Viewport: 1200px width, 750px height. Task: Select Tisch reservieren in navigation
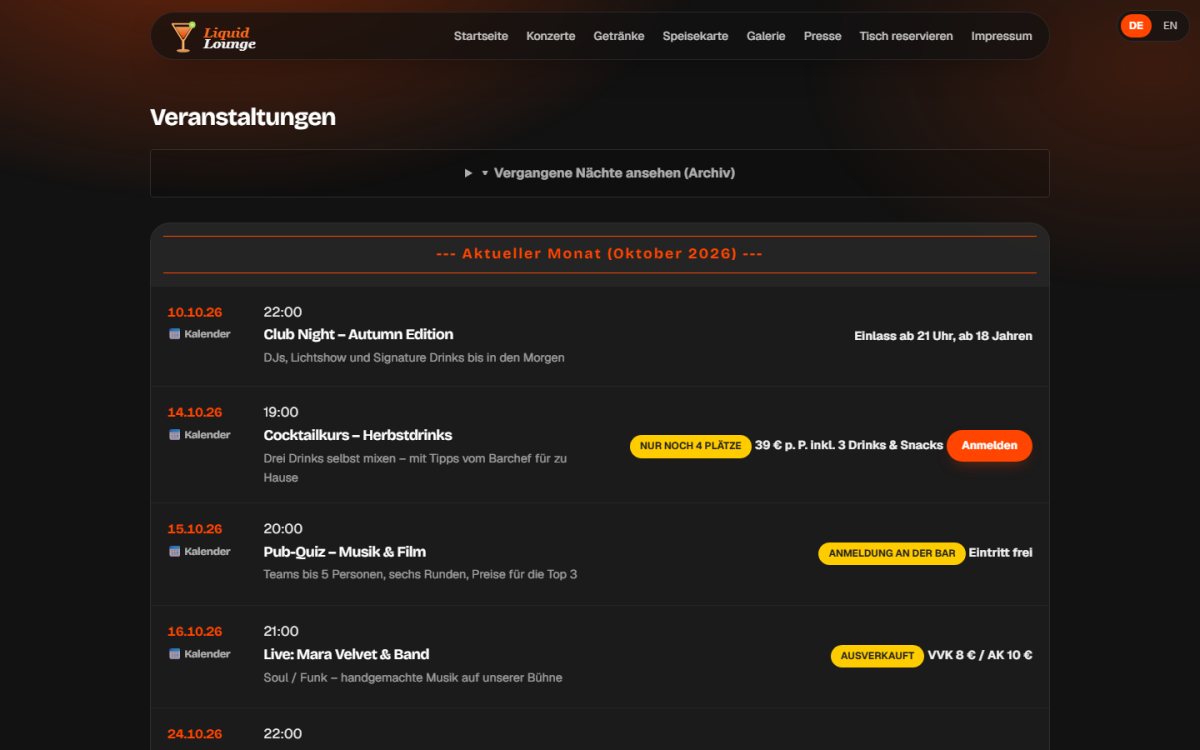tap(906, 36)
